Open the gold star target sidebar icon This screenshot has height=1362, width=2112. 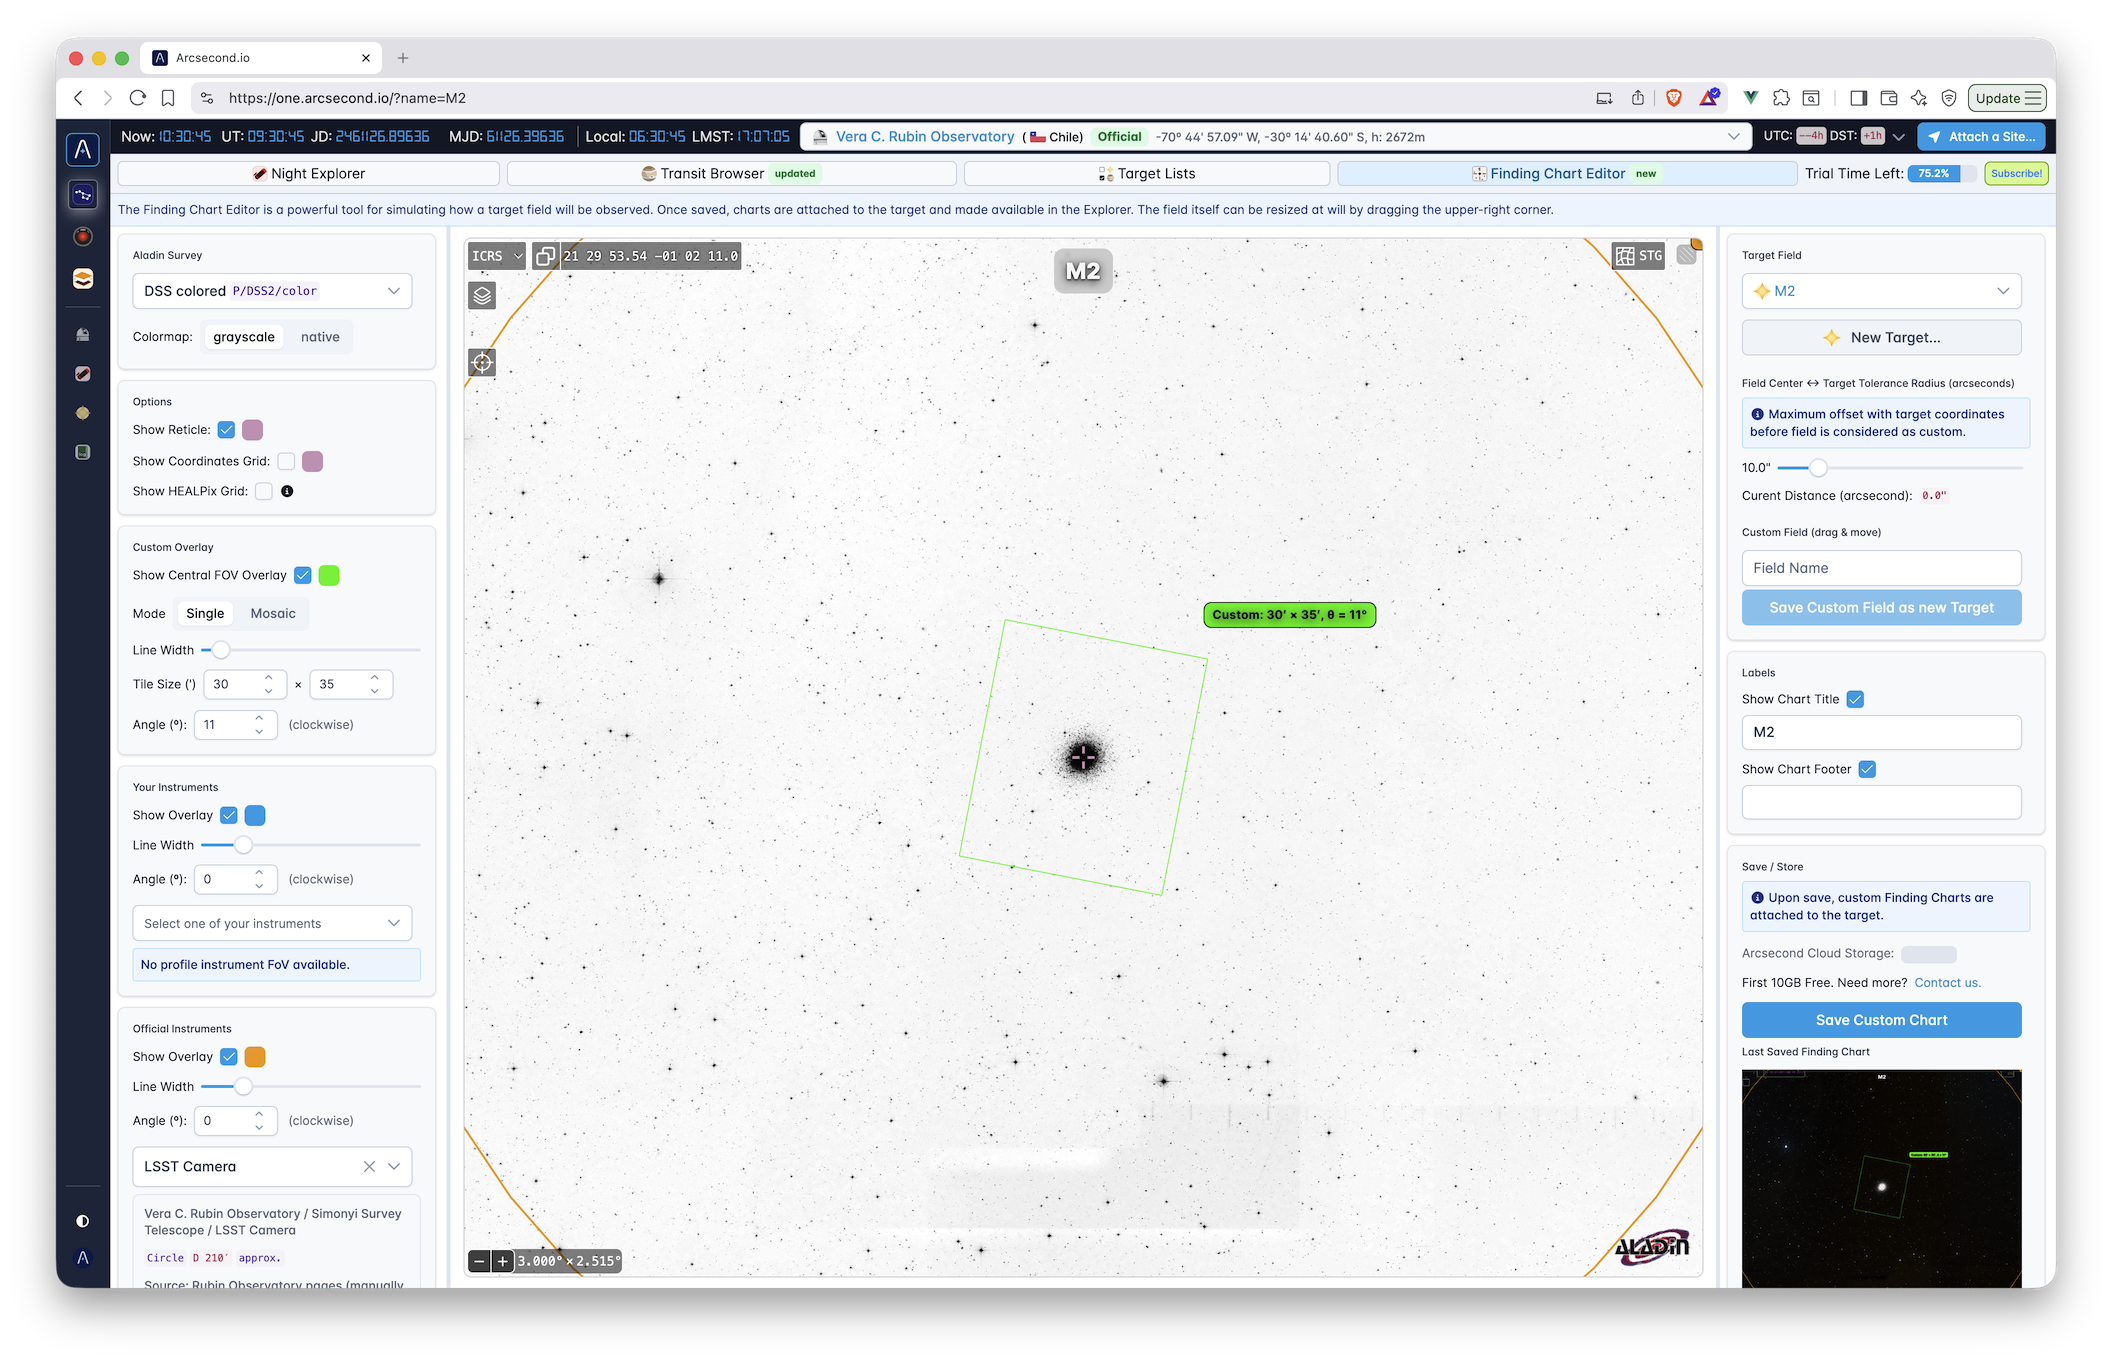click(x=83, y=413)
